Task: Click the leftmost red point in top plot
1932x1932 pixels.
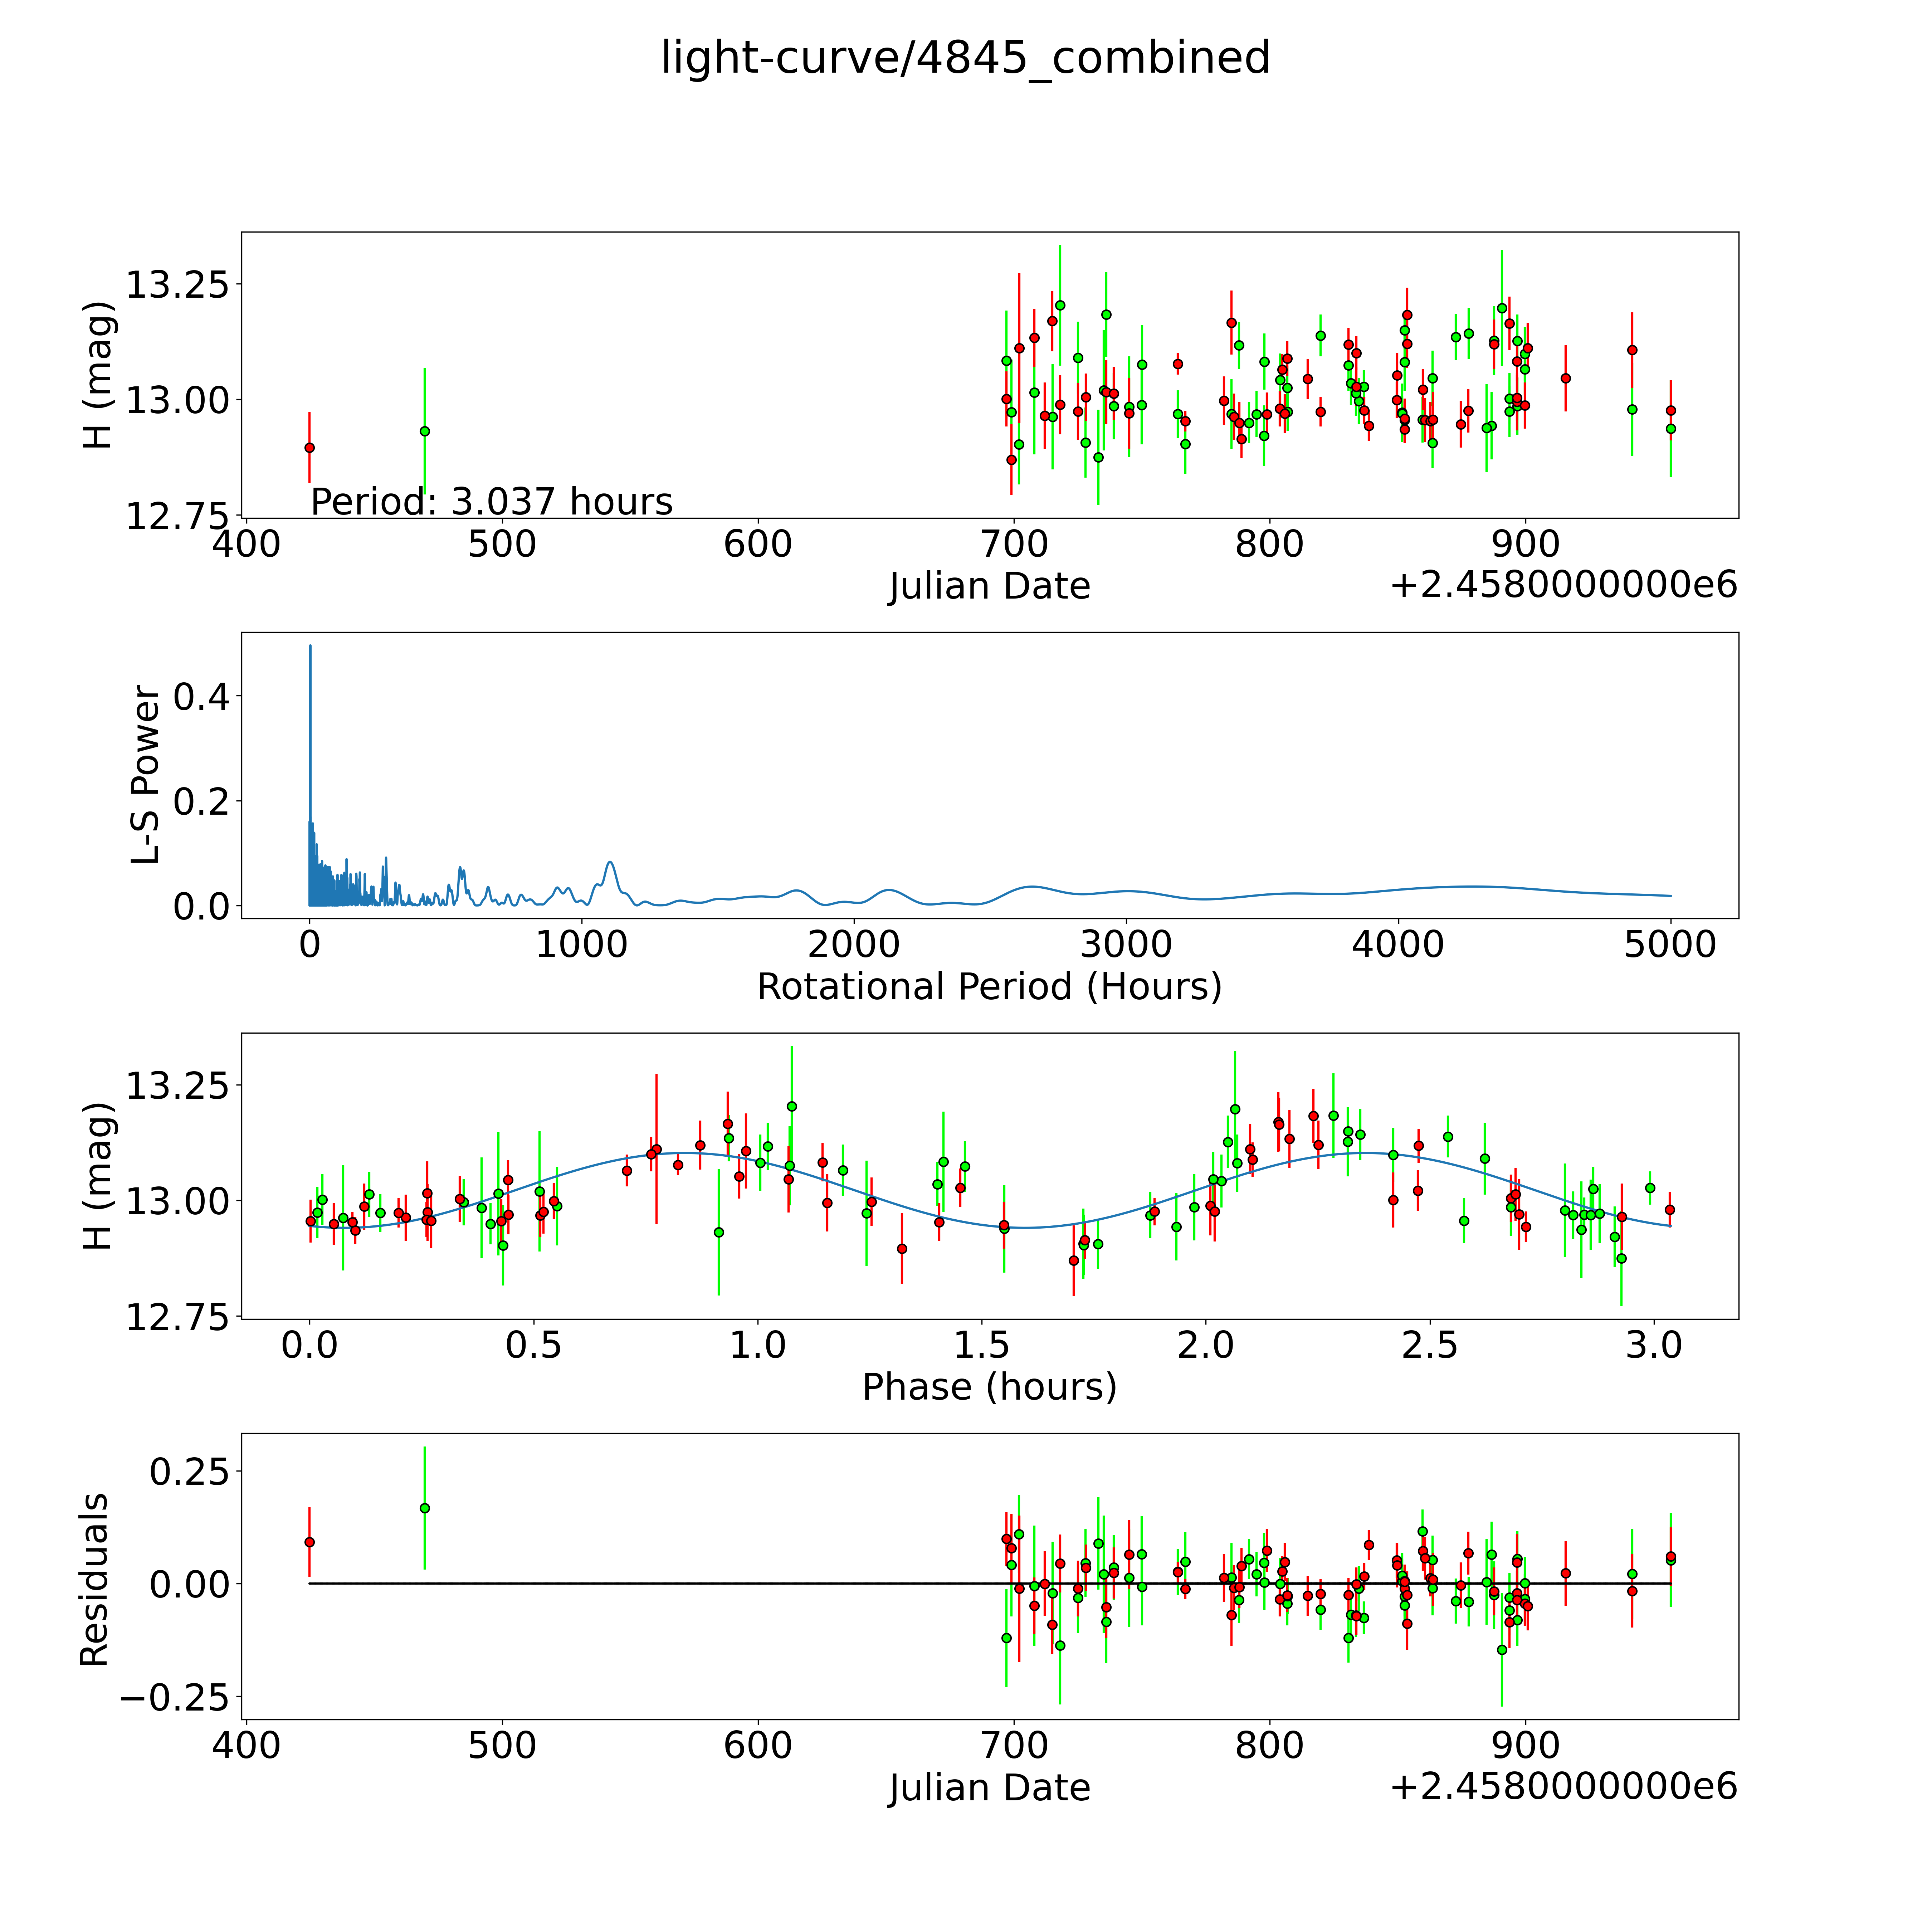Action: [x=310, y=448]
